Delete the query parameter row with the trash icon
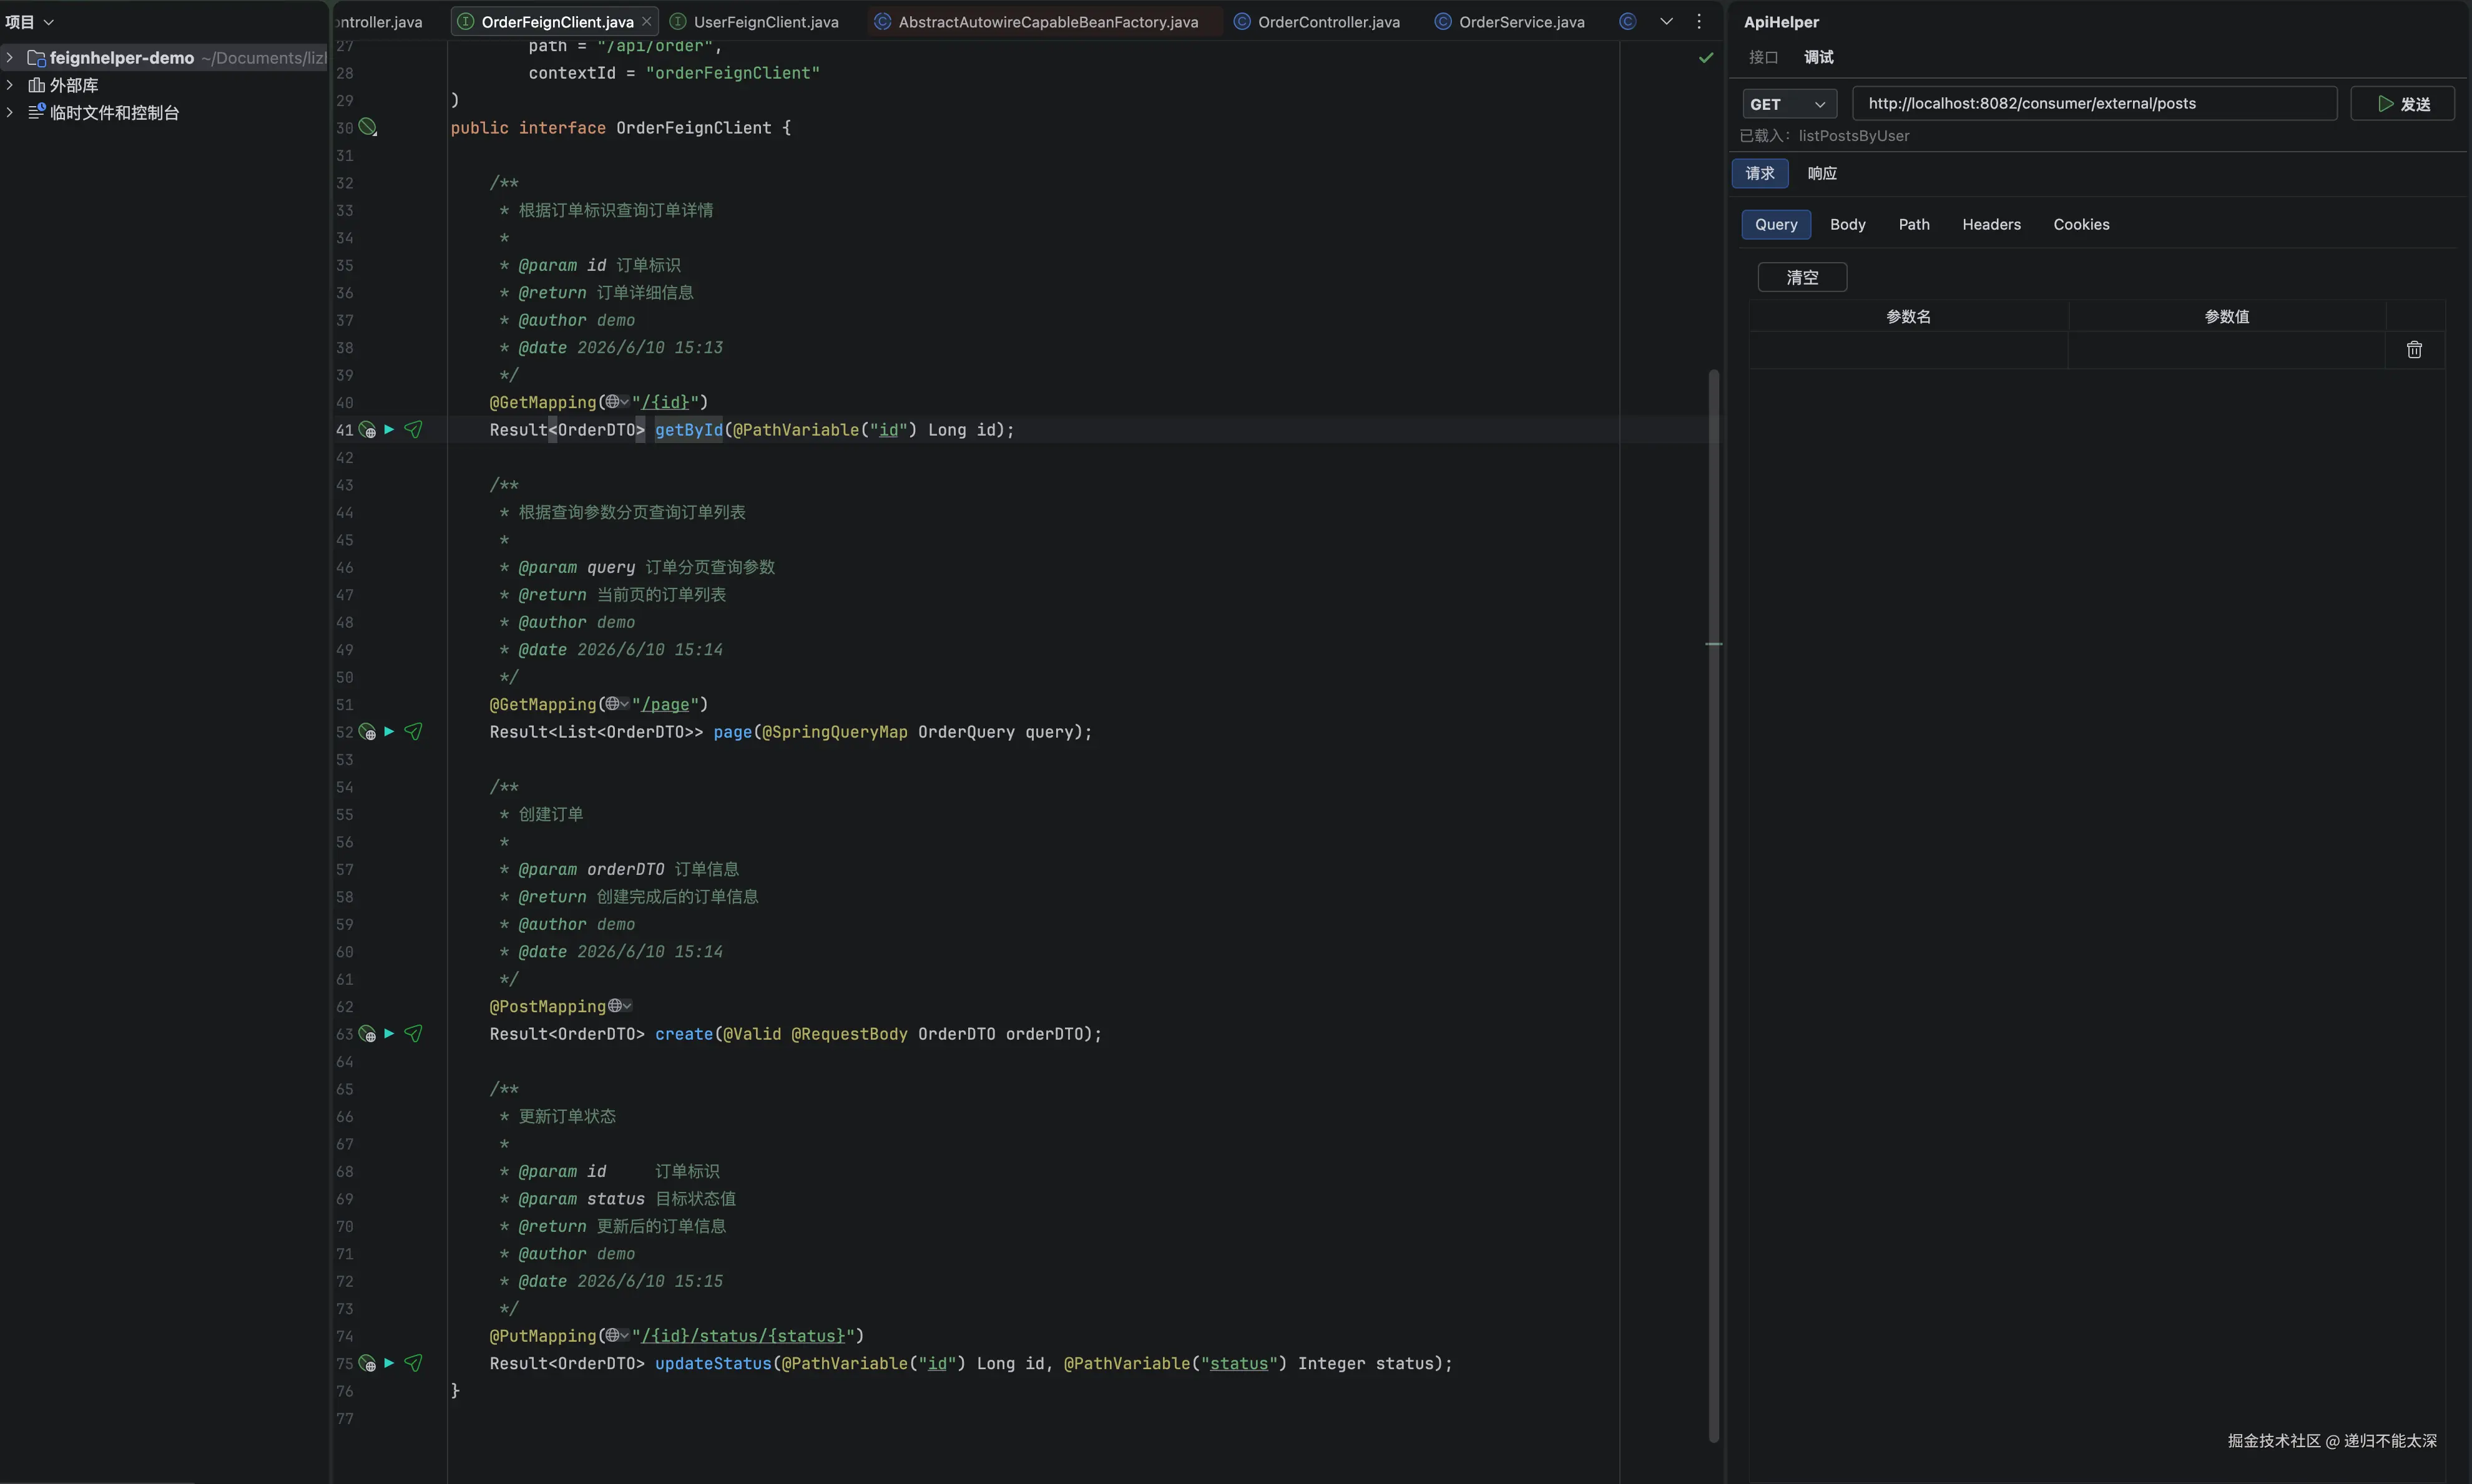This screenshot has height=1484, width=2472. tap(2414, 349)
